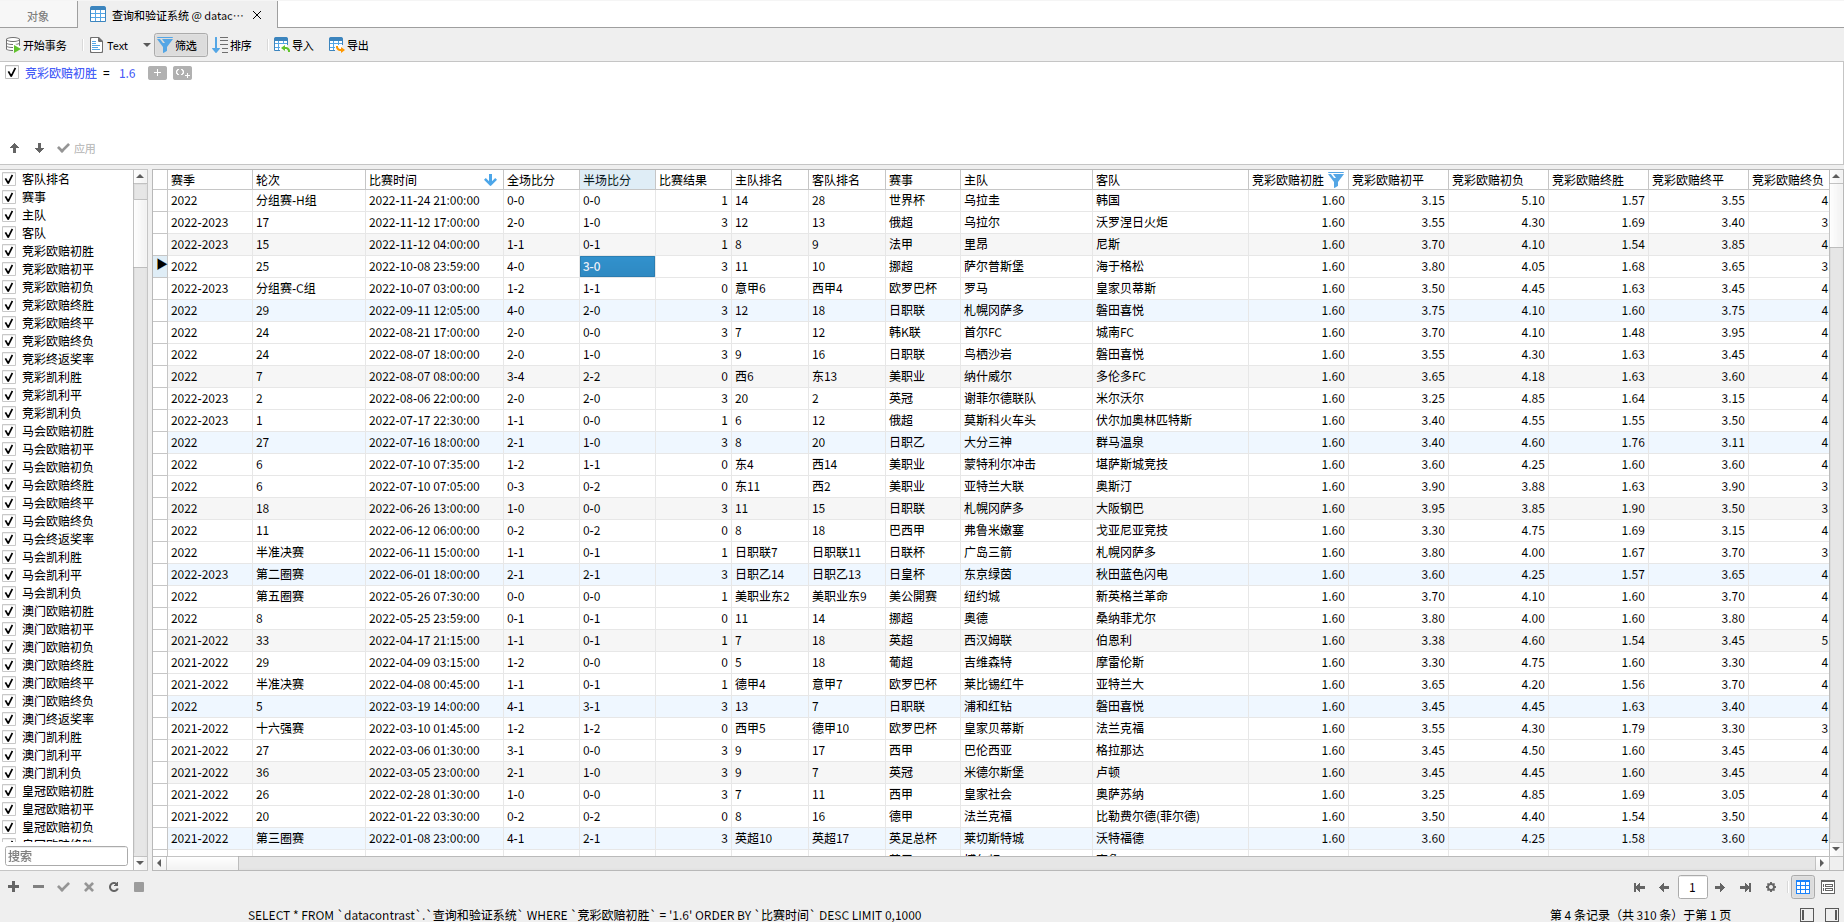Open filter on 竞彩欧赔初胜 column header funnel
The width and height of the screenshot is (1844, 922).
pos(1335,180)
